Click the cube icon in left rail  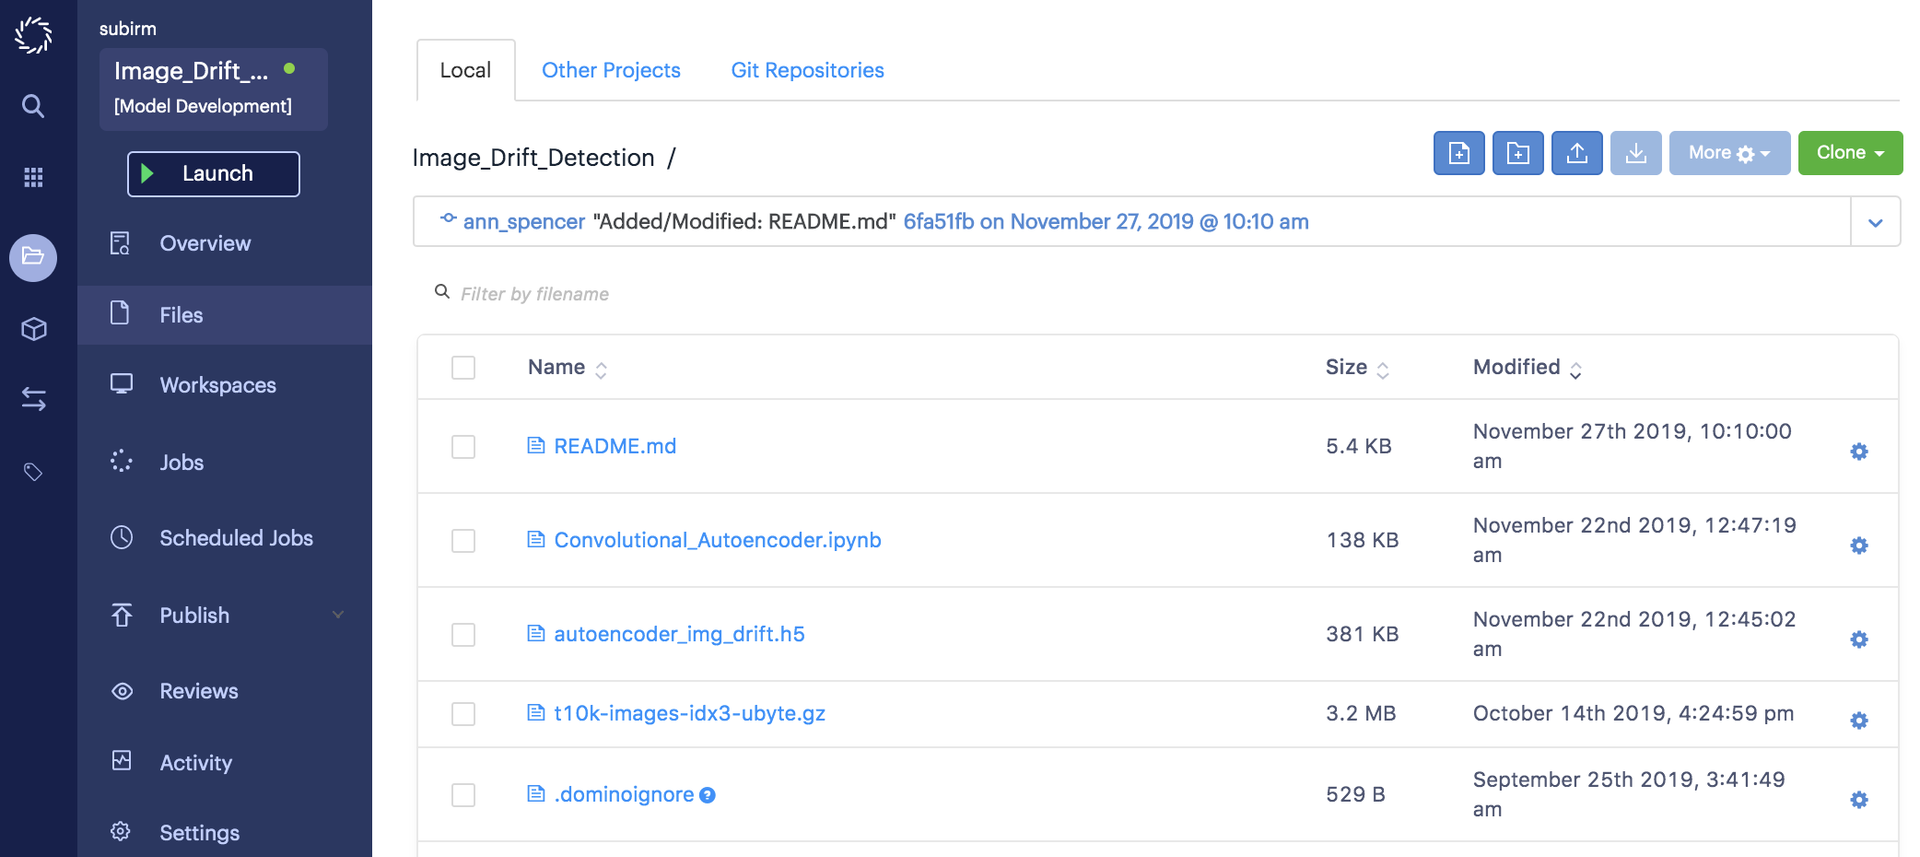click(33, 329)
